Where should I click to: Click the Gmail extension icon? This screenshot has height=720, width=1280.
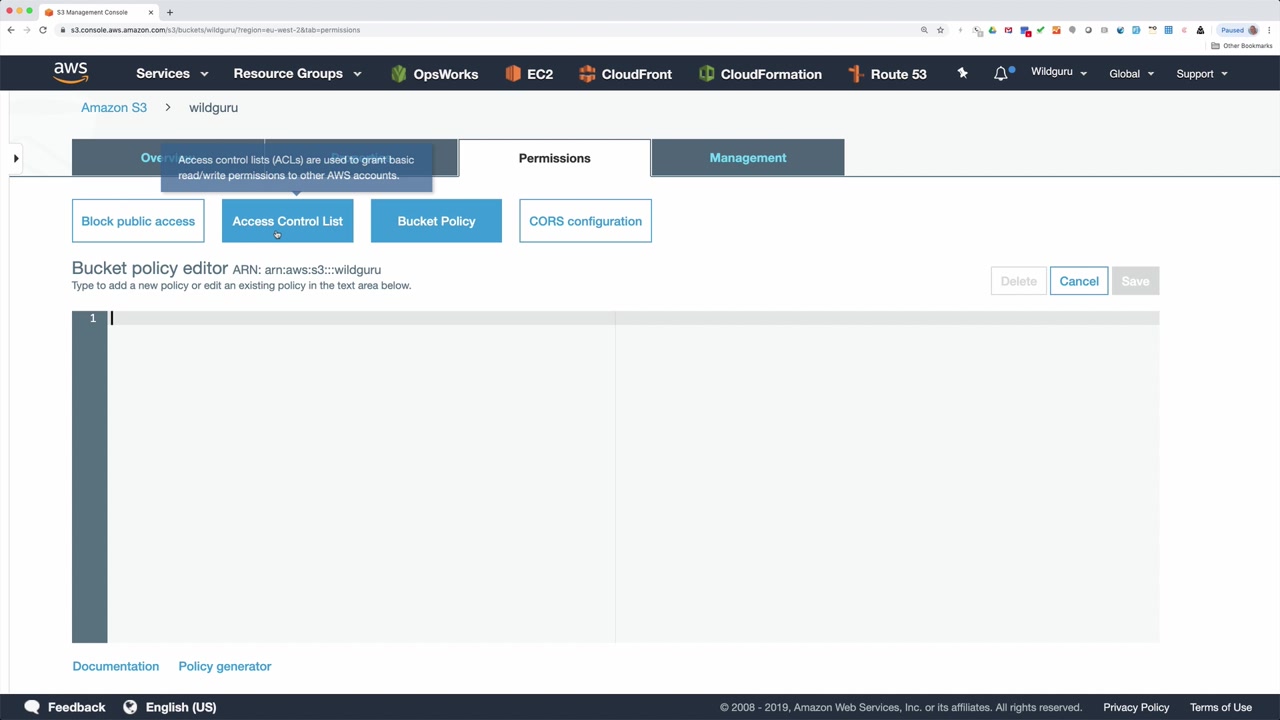click(x=1008, y=30)
